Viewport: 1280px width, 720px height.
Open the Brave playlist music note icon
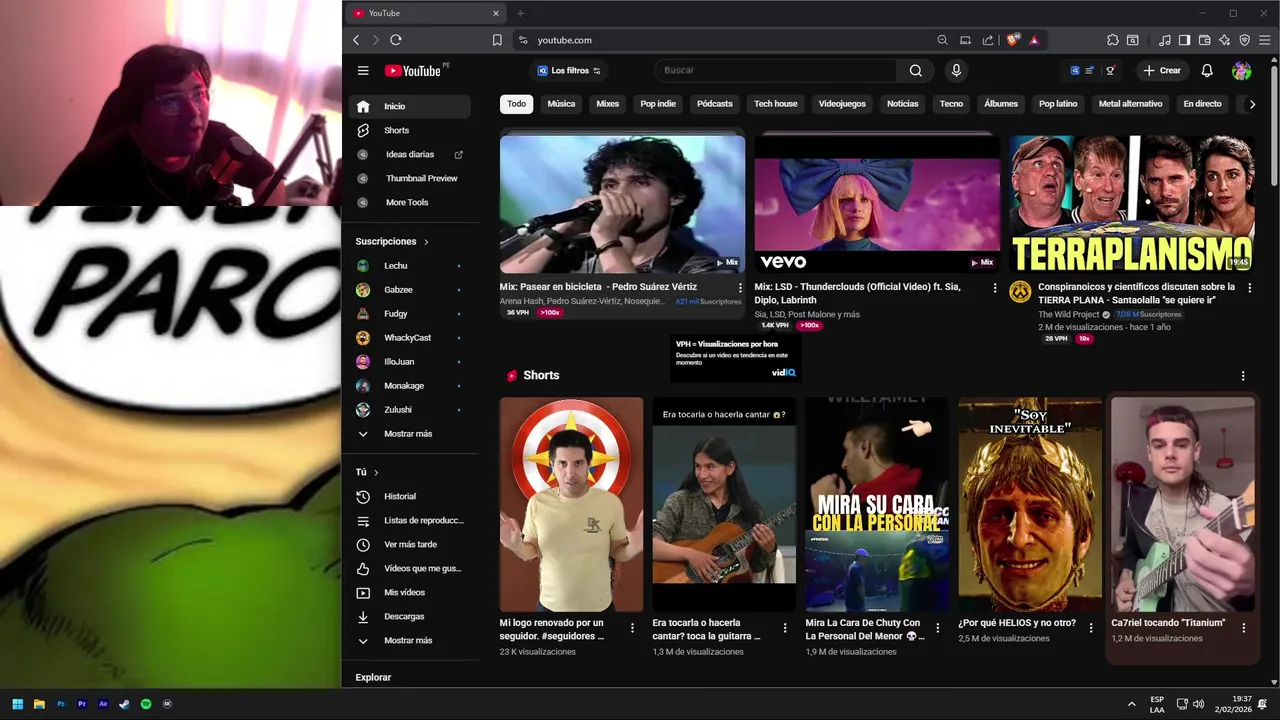[x=1165, y=40]
